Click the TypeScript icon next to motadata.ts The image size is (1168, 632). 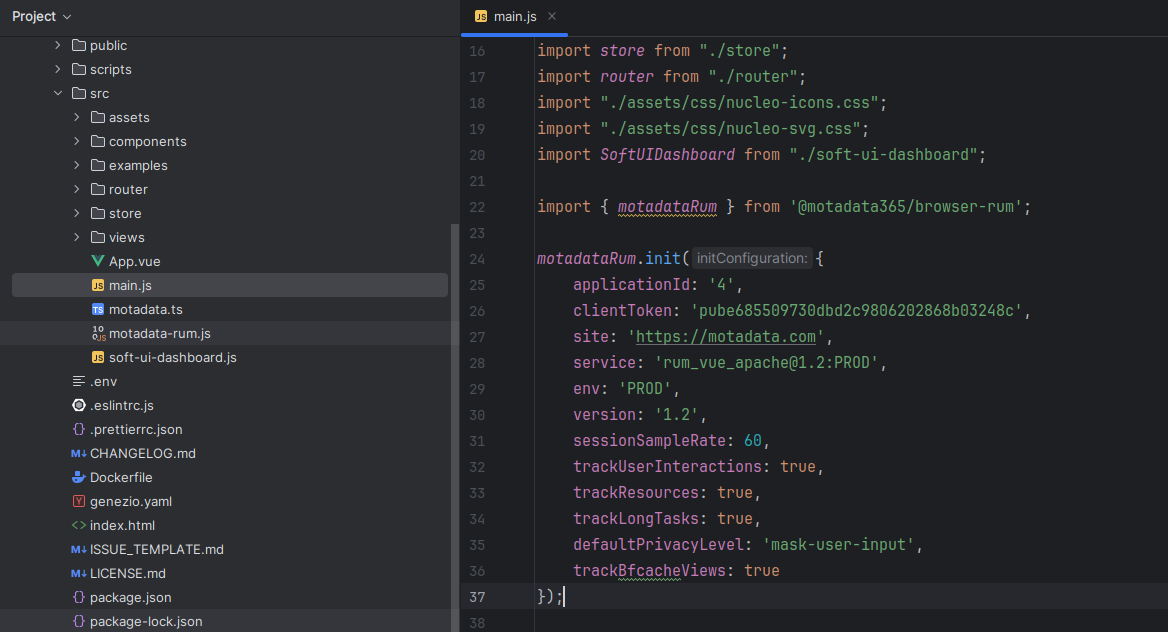point(98,309)
